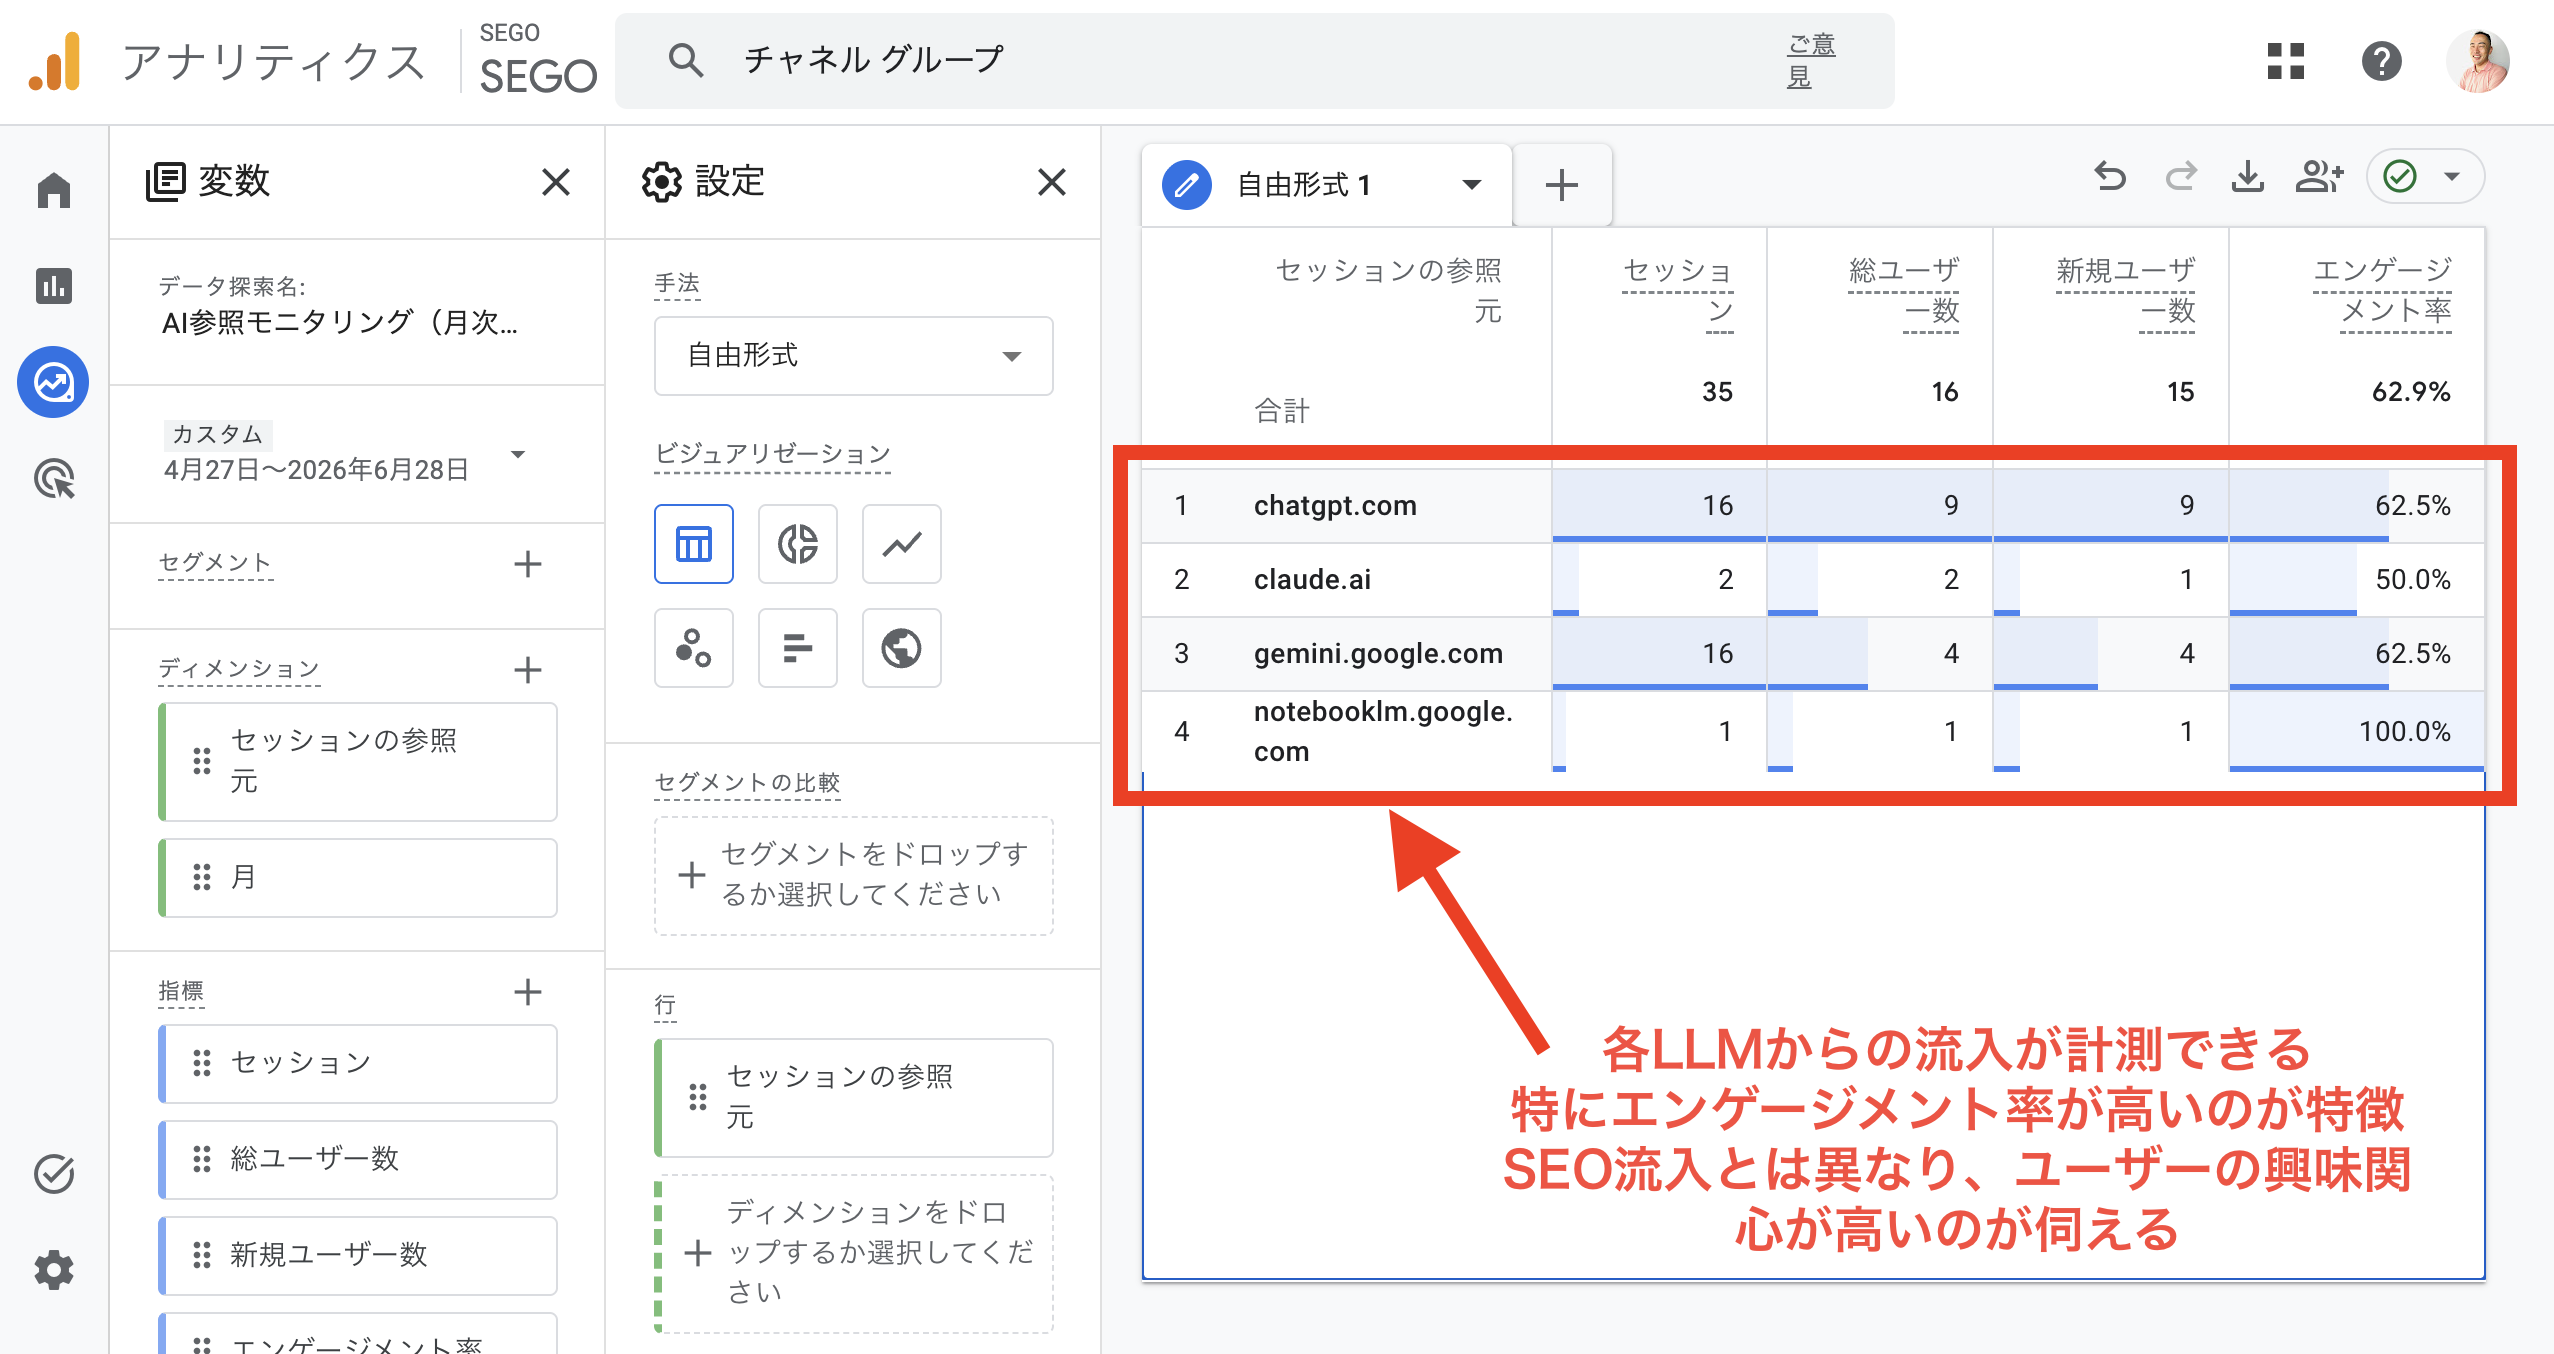Click the exploration name AI参照モニタリング
This screenshot has width=2554, height=1354.
[340, 322]
